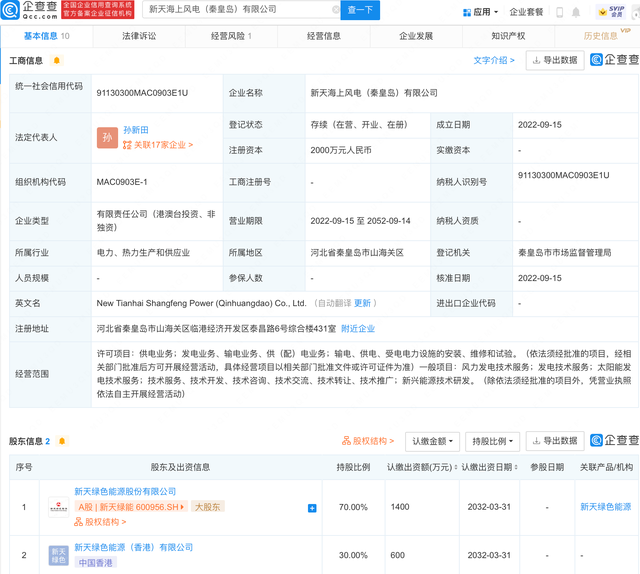The height and width of the screenshot is (574, 640).
Task: Switch to the 法律诉讼 tab
Action: (x=138, y=36)
